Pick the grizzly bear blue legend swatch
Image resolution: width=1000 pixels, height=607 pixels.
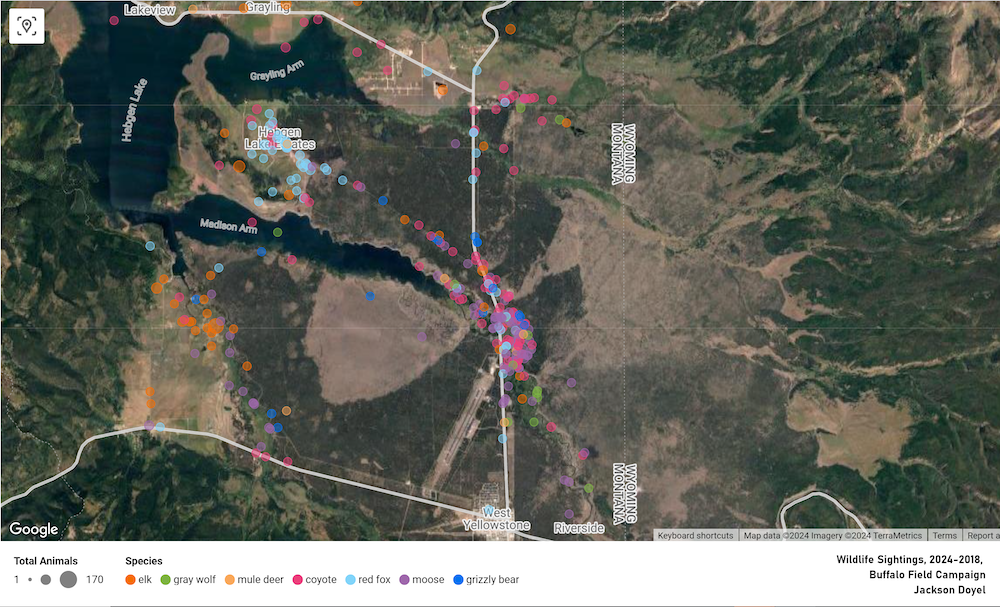click(x=458, y=579)
